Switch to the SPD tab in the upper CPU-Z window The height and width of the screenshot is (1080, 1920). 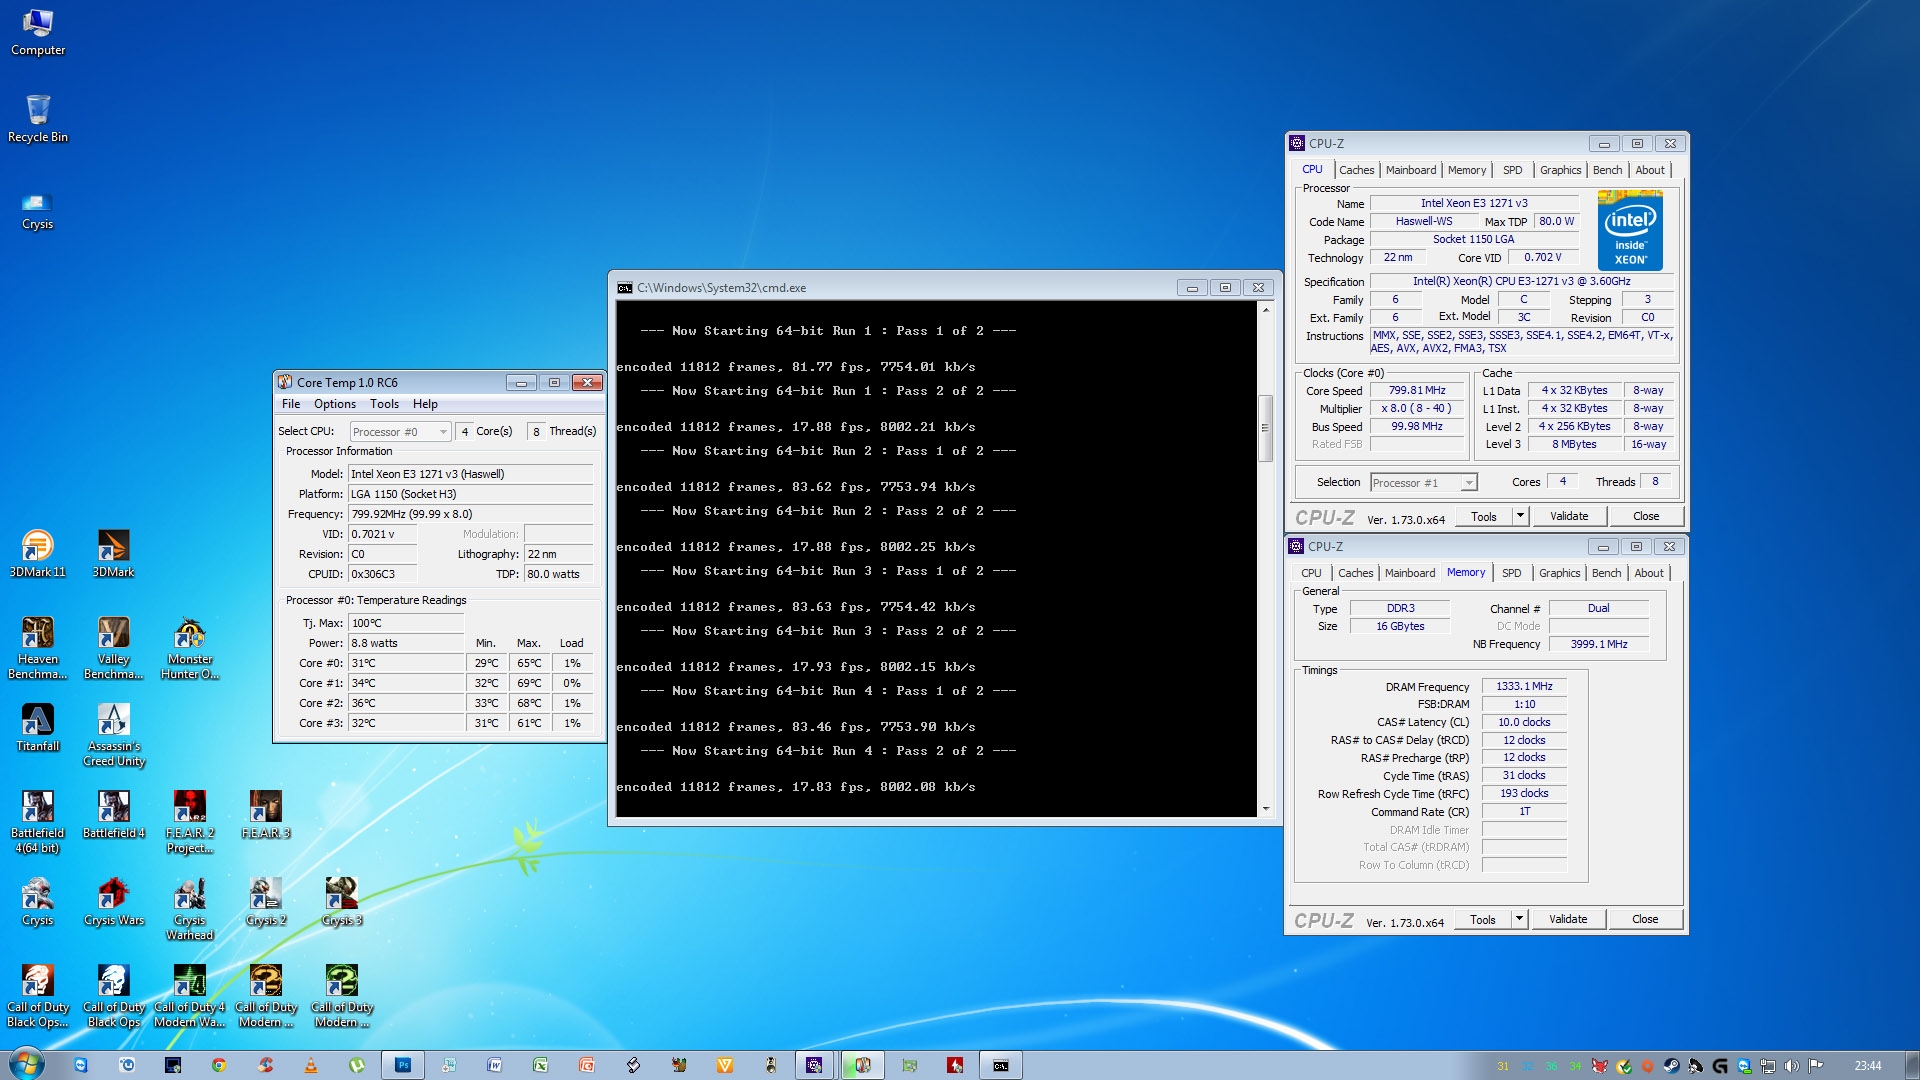click(1512, 170)
